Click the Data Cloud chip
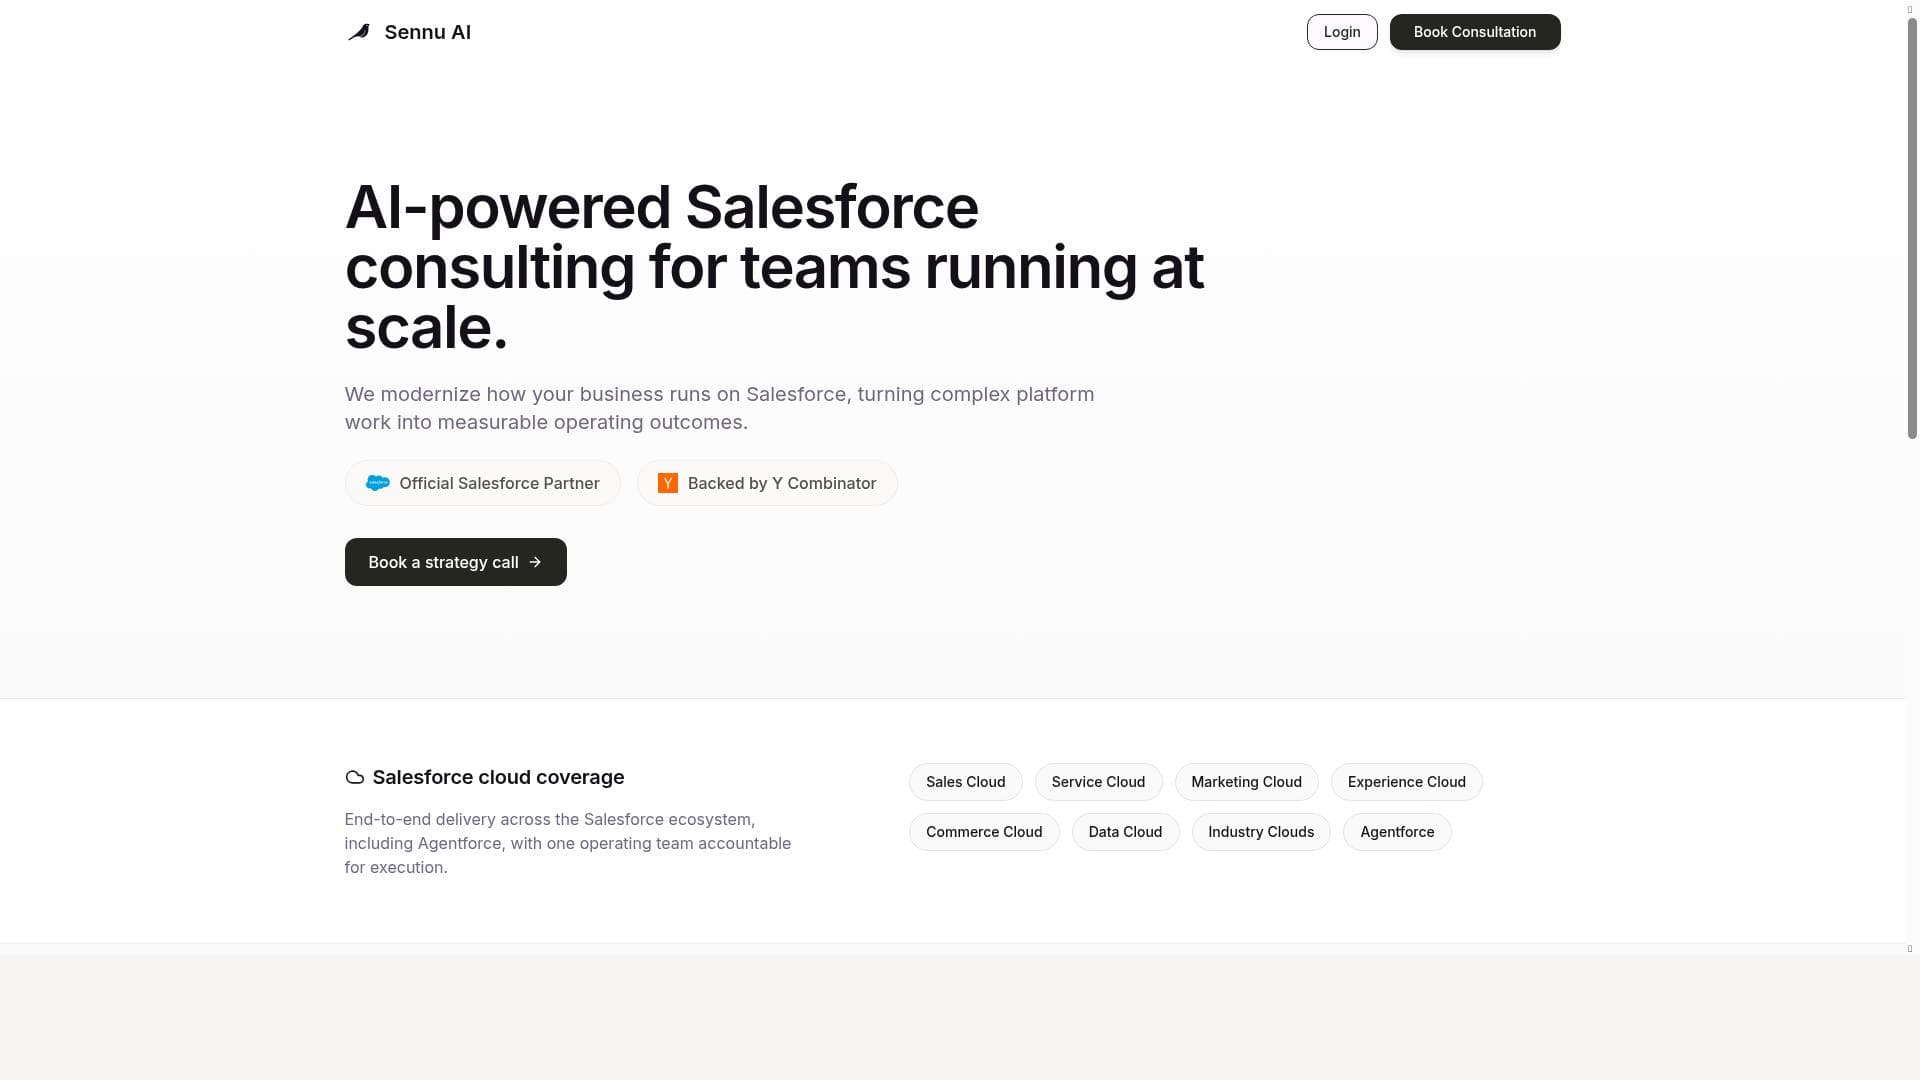 tap(1125, 832)
